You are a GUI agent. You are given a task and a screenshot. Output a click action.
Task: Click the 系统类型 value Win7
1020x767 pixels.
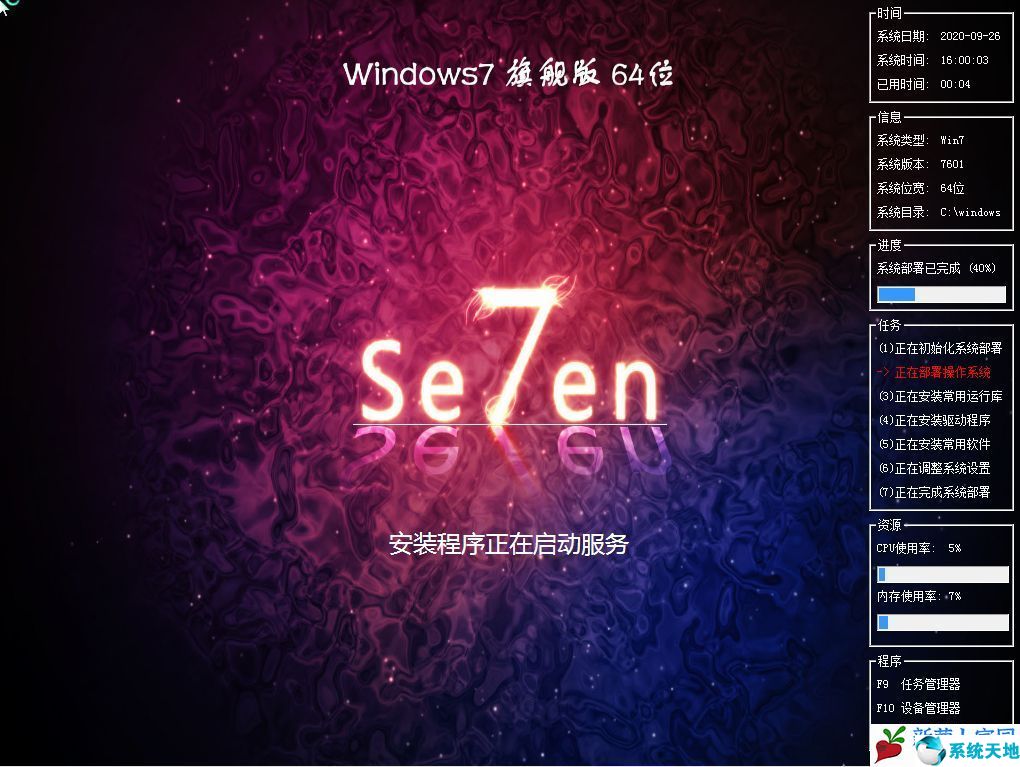click(x=952, y=141)
